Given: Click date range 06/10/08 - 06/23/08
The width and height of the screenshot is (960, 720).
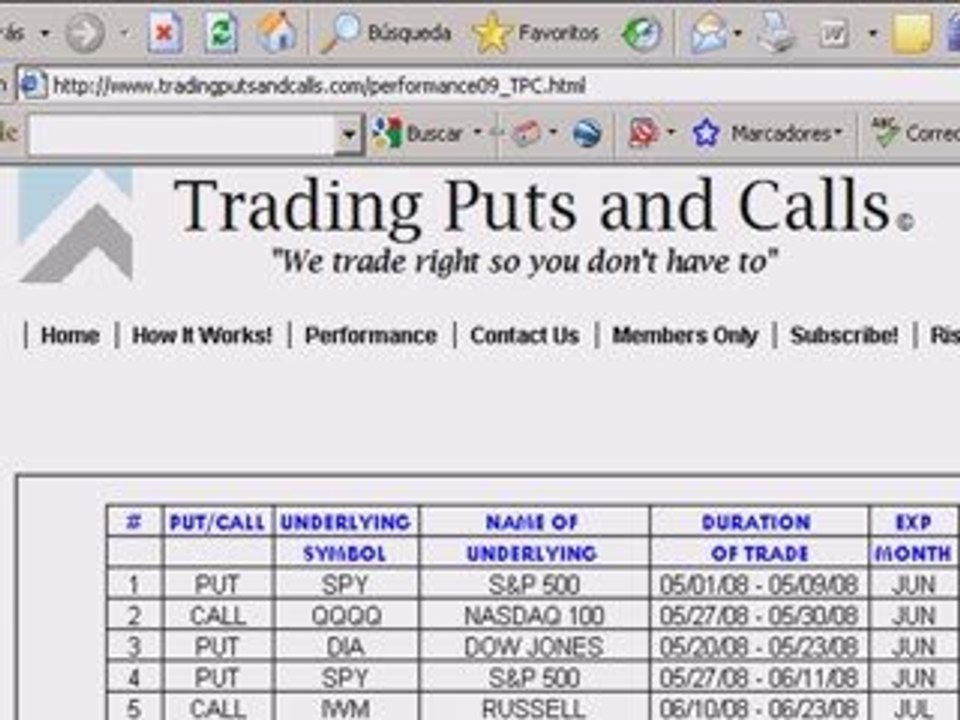Looking at the screenshot, I should click(x=759, y=708).
